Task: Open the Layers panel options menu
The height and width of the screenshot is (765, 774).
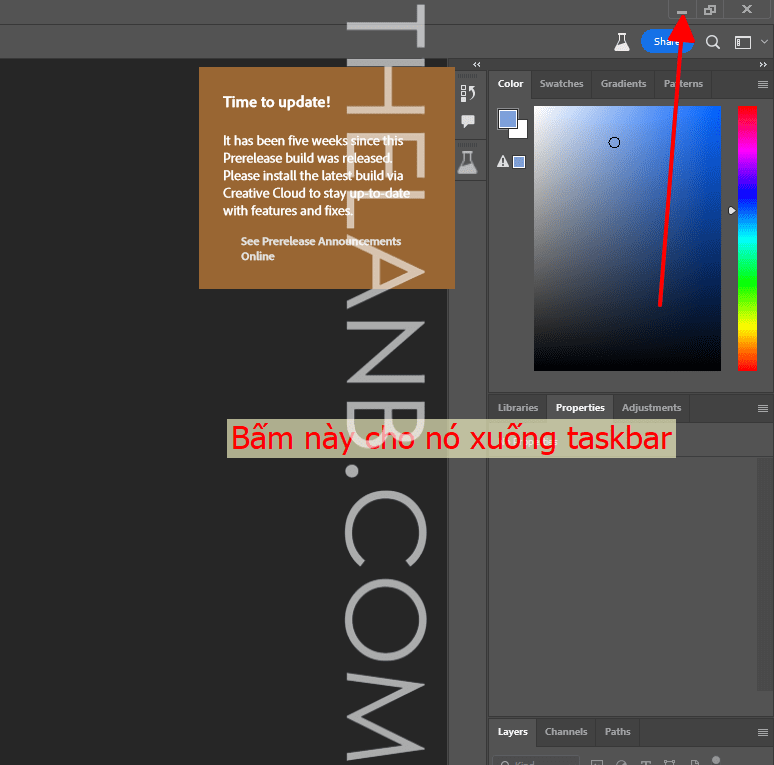Action: (x=762, y=732)
